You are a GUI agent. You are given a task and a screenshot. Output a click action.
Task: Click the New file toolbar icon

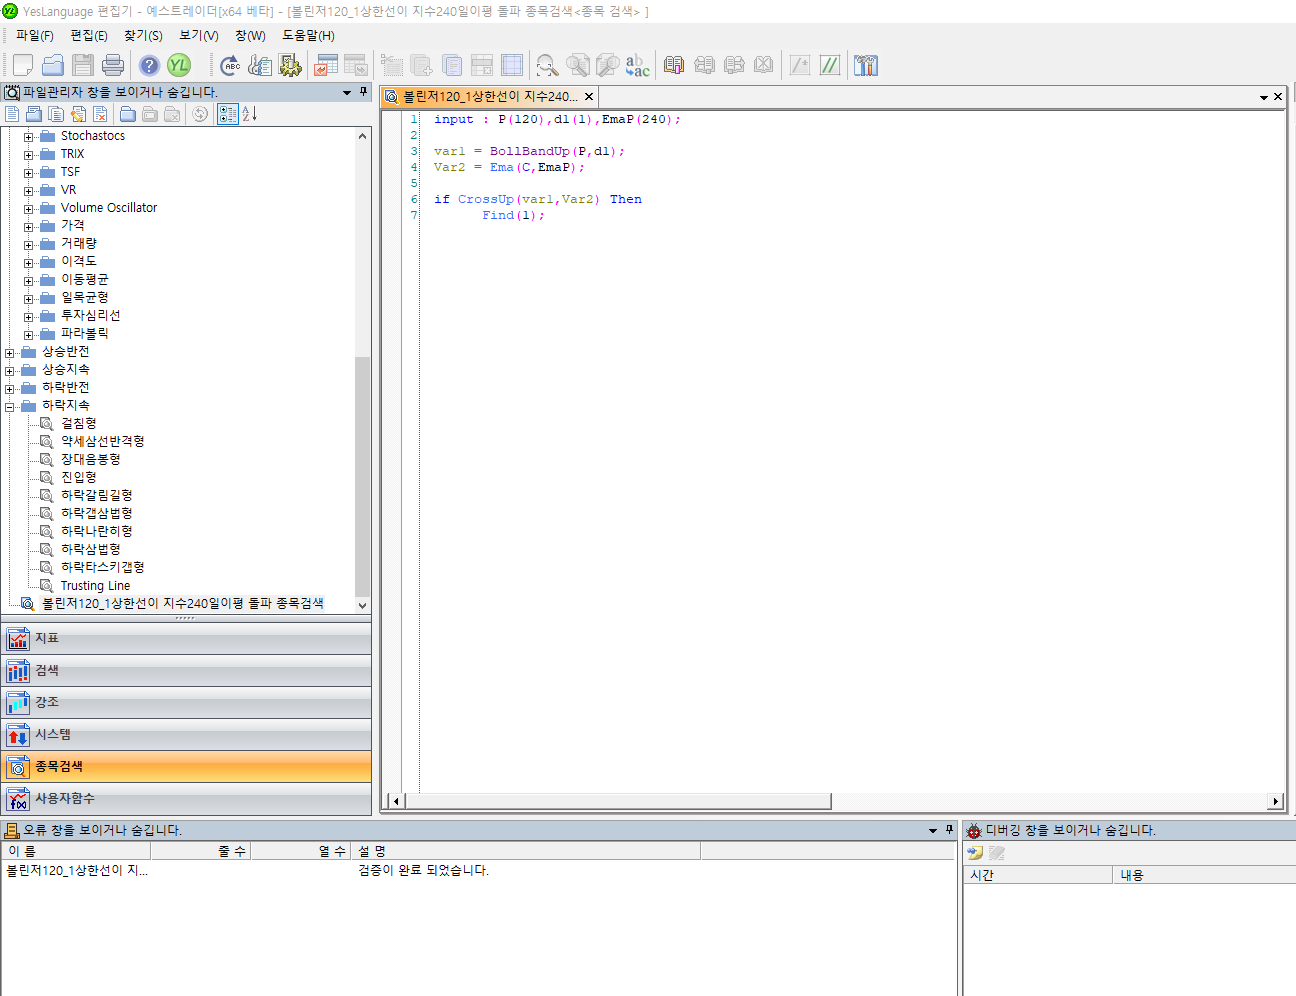click(22, 66)
